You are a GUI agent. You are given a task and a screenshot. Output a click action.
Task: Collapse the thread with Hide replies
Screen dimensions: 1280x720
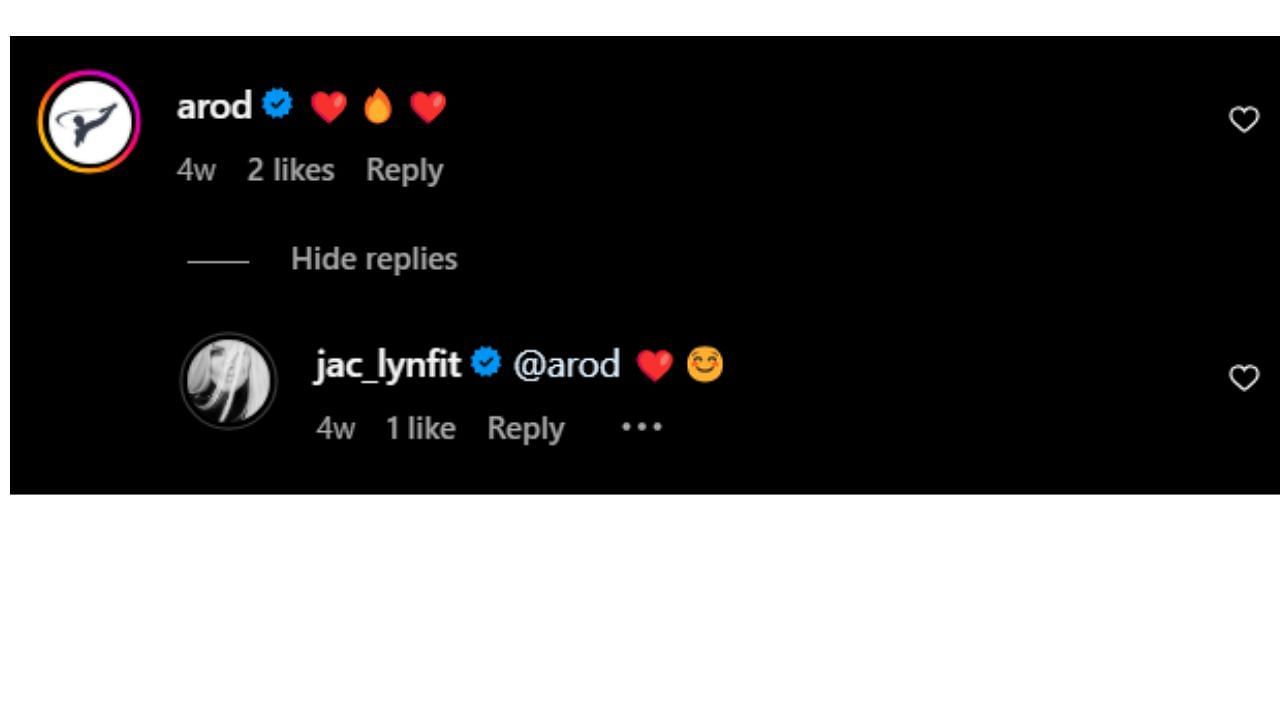(x=374, y=259)
